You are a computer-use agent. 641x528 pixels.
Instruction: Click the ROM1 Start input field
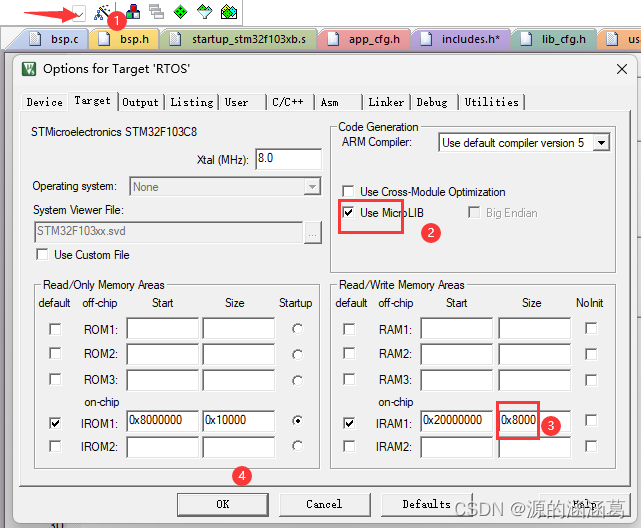(x=163, y=328)
